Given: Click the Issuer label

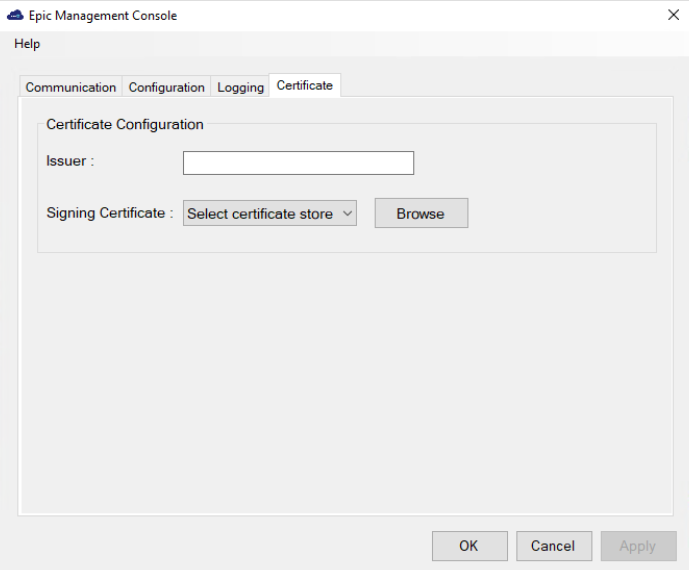Looking at the screenshot, I should (70, 161).
